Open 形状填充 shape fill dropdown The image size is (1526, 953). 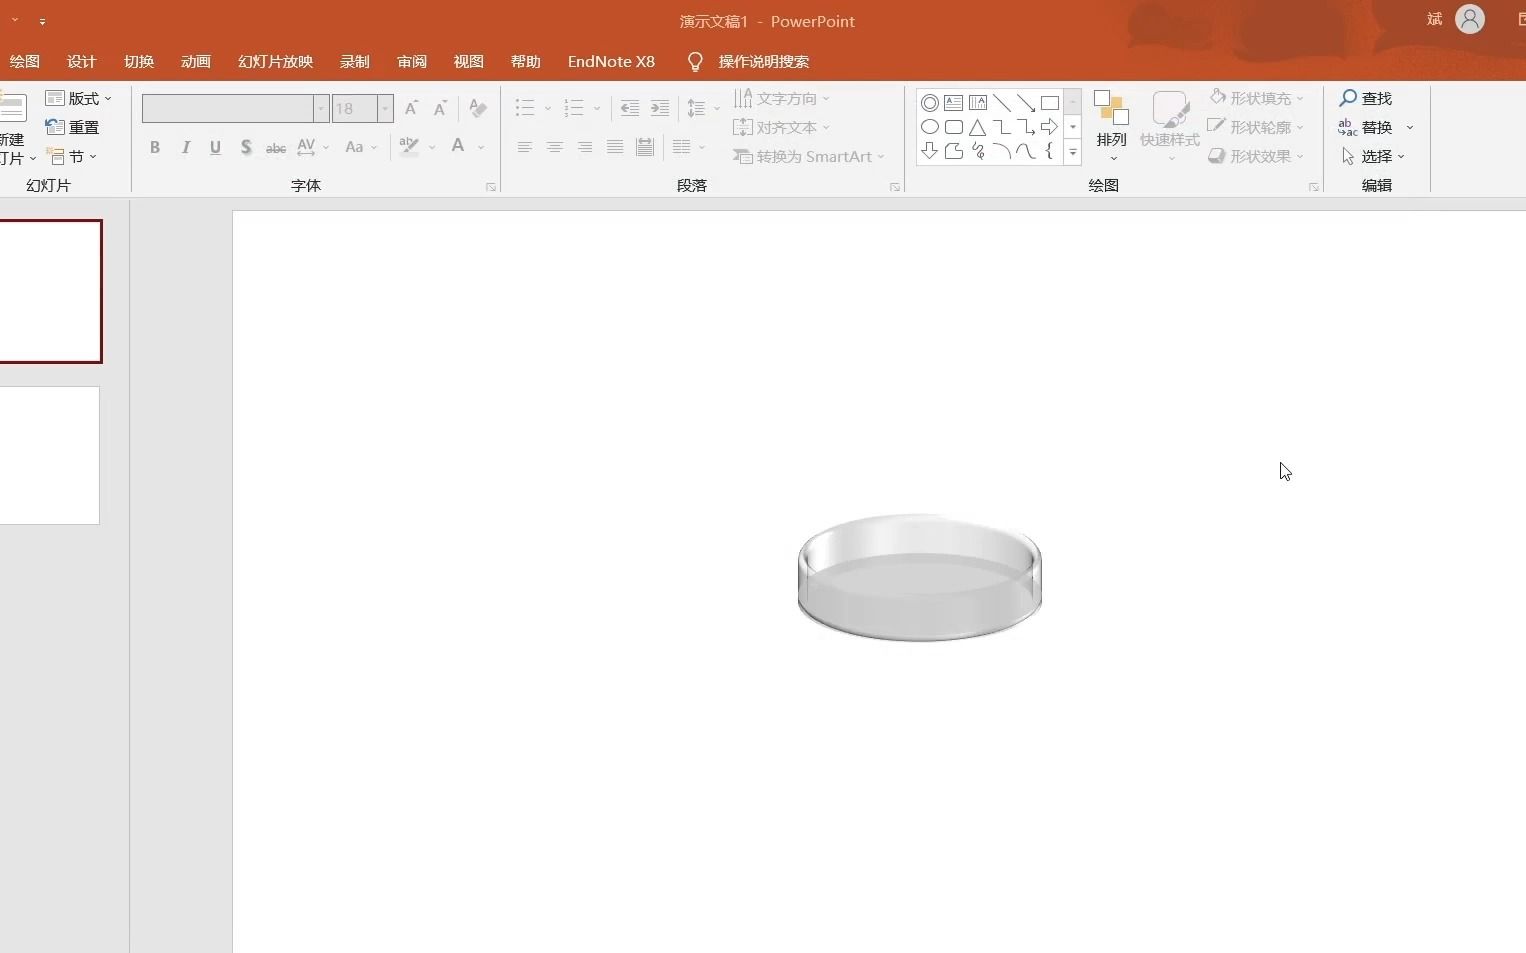coord(1256,98)
